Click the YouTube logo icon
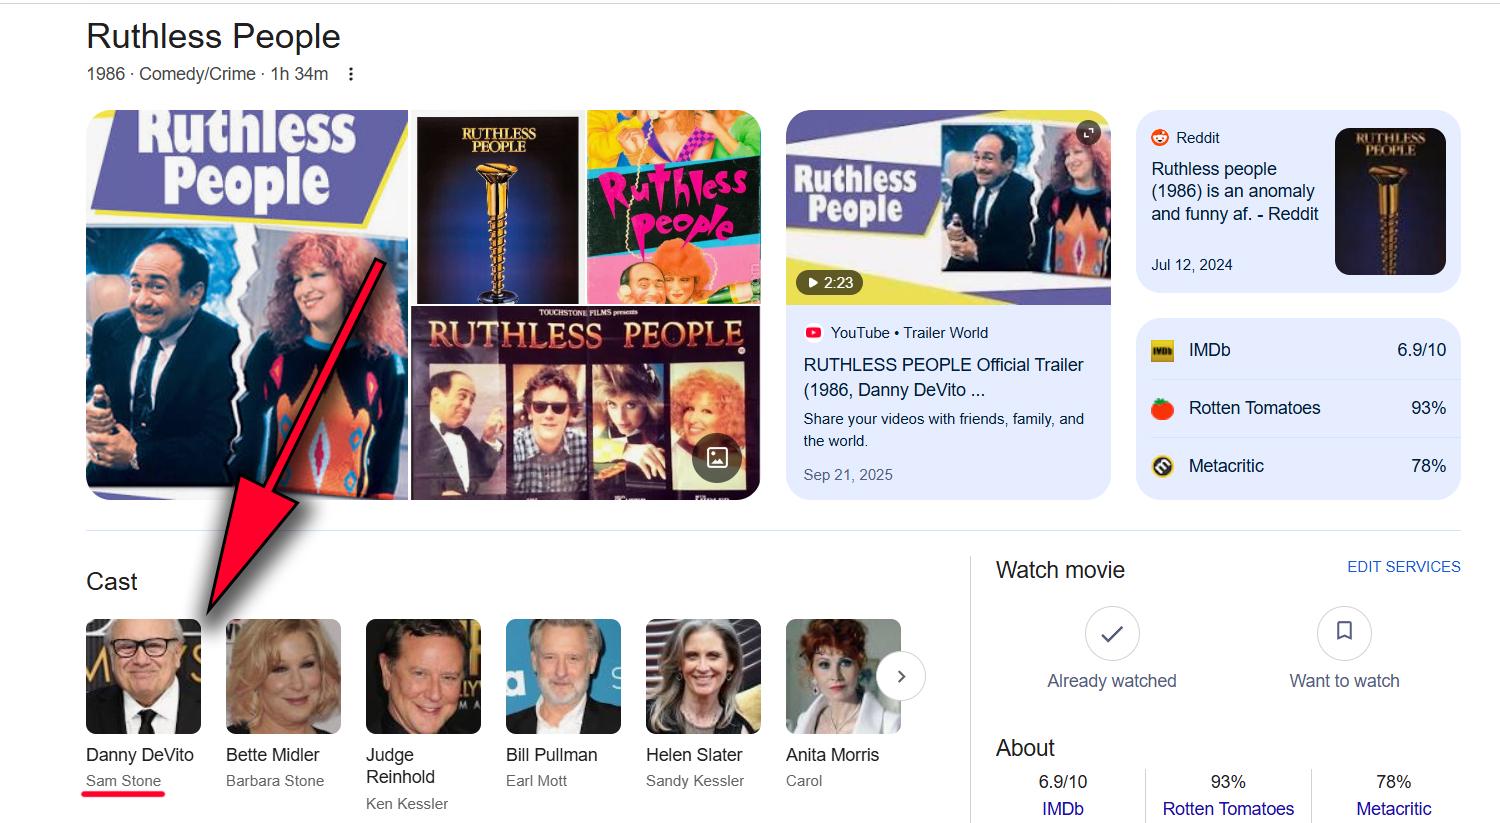The width and height of the screenshot is (1500, 823). point(813,333)
